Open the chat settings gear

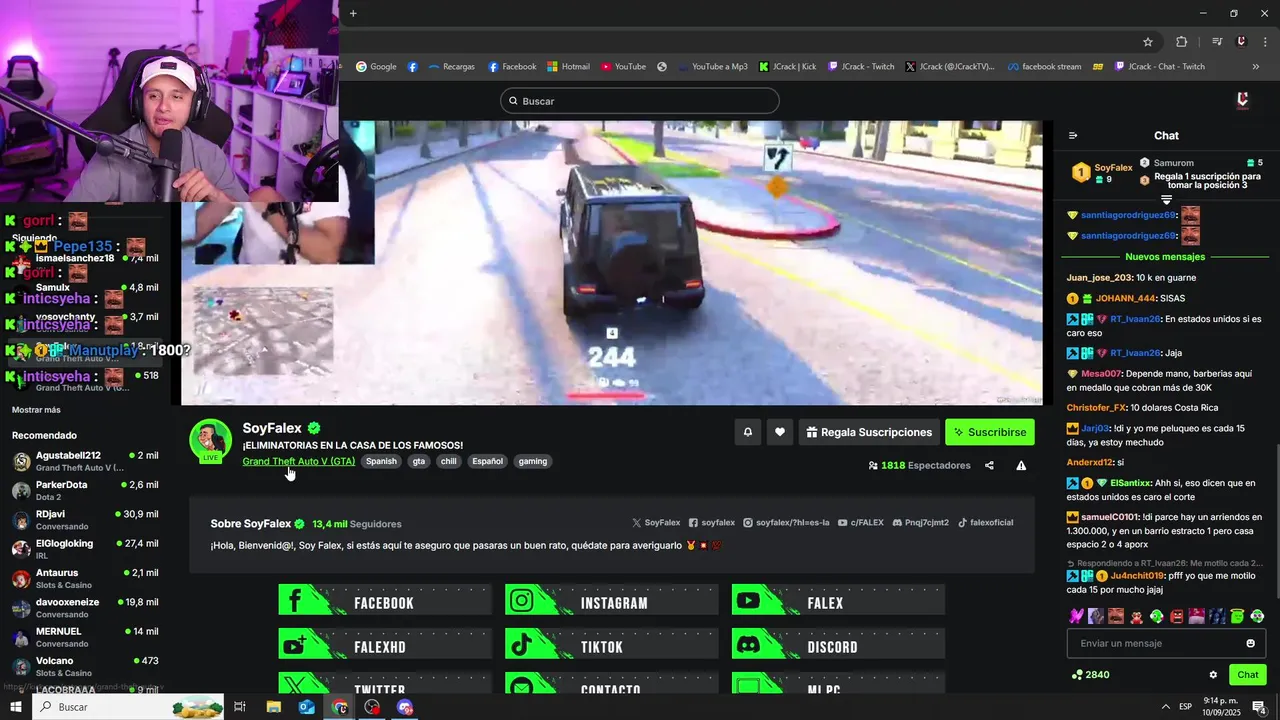(1213, 675)
